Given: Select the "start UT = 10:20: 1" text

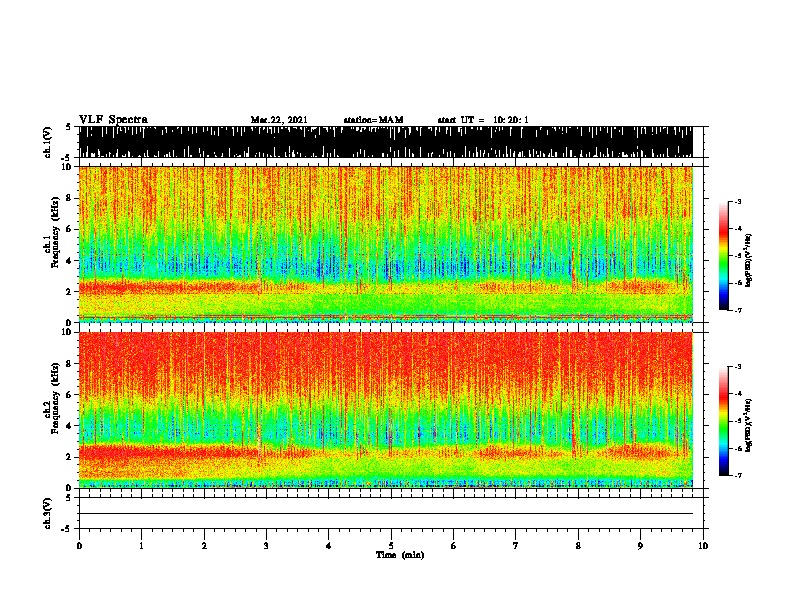Looking at the screenshot, I should coord(483,120).
